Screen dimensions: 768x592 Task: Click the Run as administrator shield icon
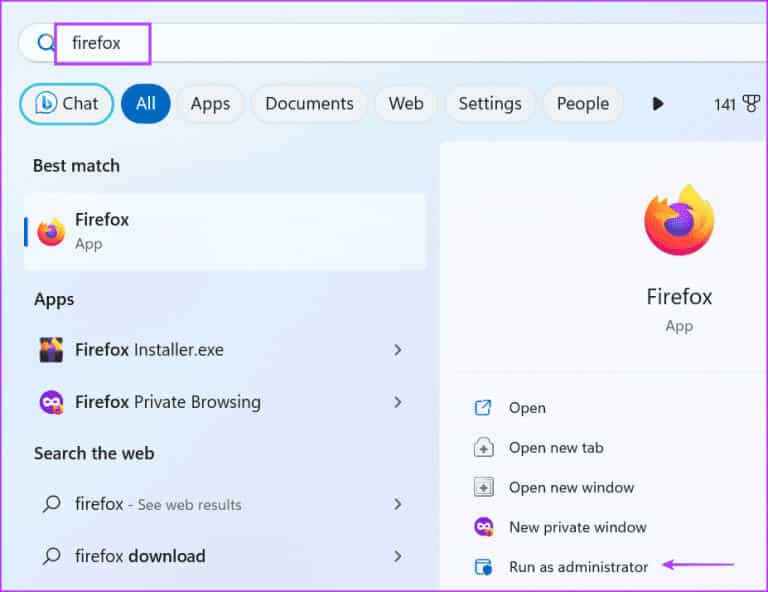pyautogui.click(x=483, y=567)
